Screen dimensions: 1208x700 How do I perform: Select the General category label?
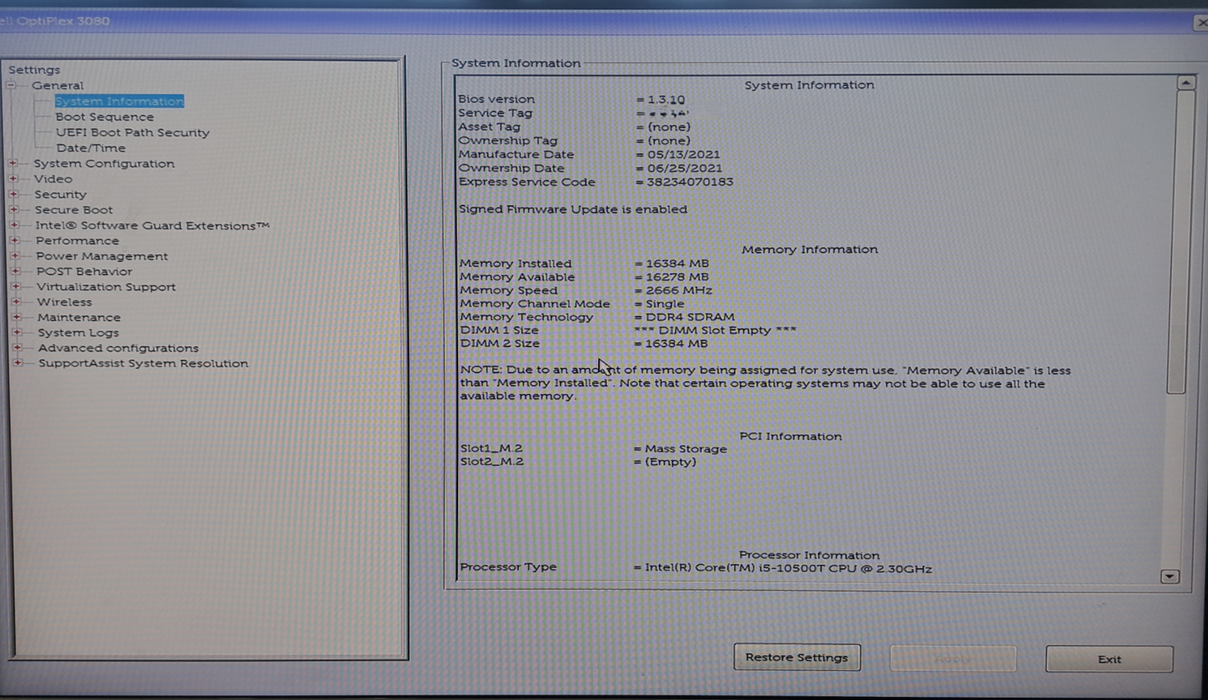[x=57, y=86]
